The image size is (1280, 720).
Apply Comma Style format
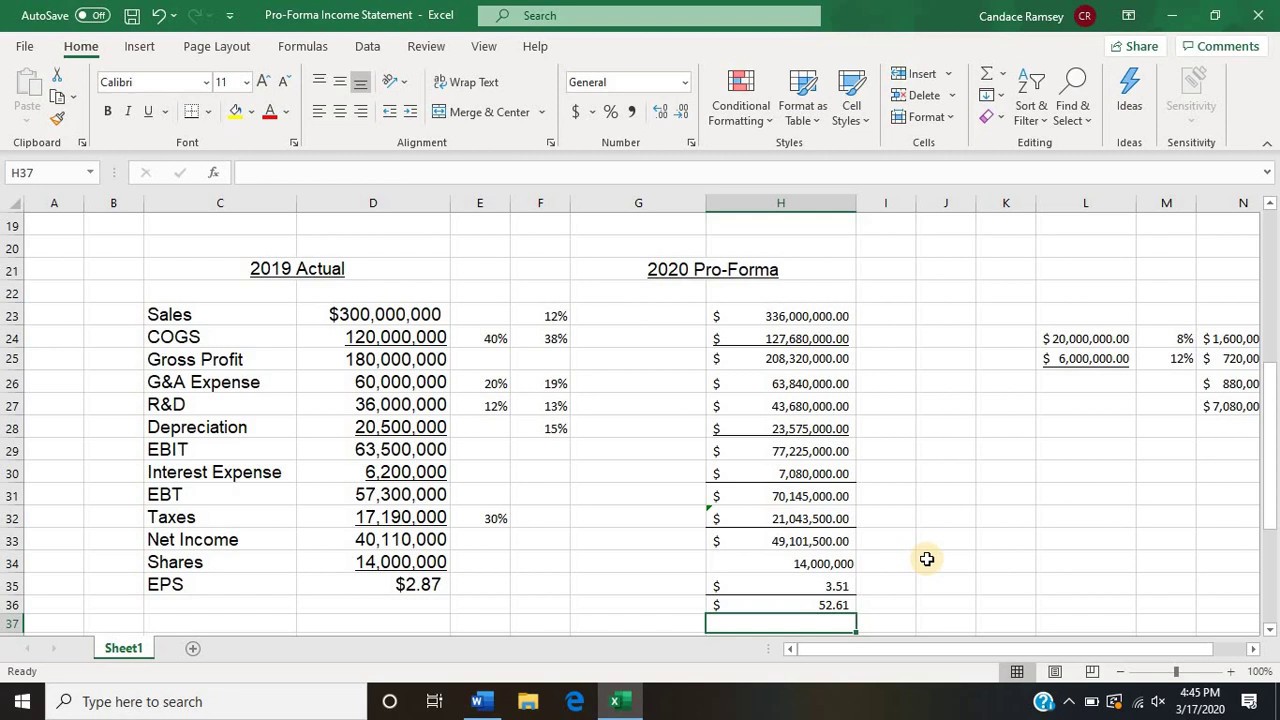pyautogui.click(x=631, y=112)
